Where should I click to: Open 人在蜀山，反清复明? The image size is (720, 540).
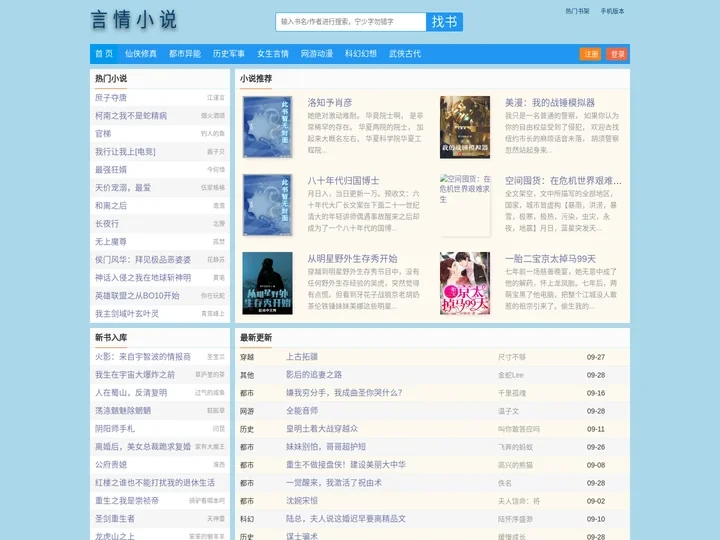131,393
